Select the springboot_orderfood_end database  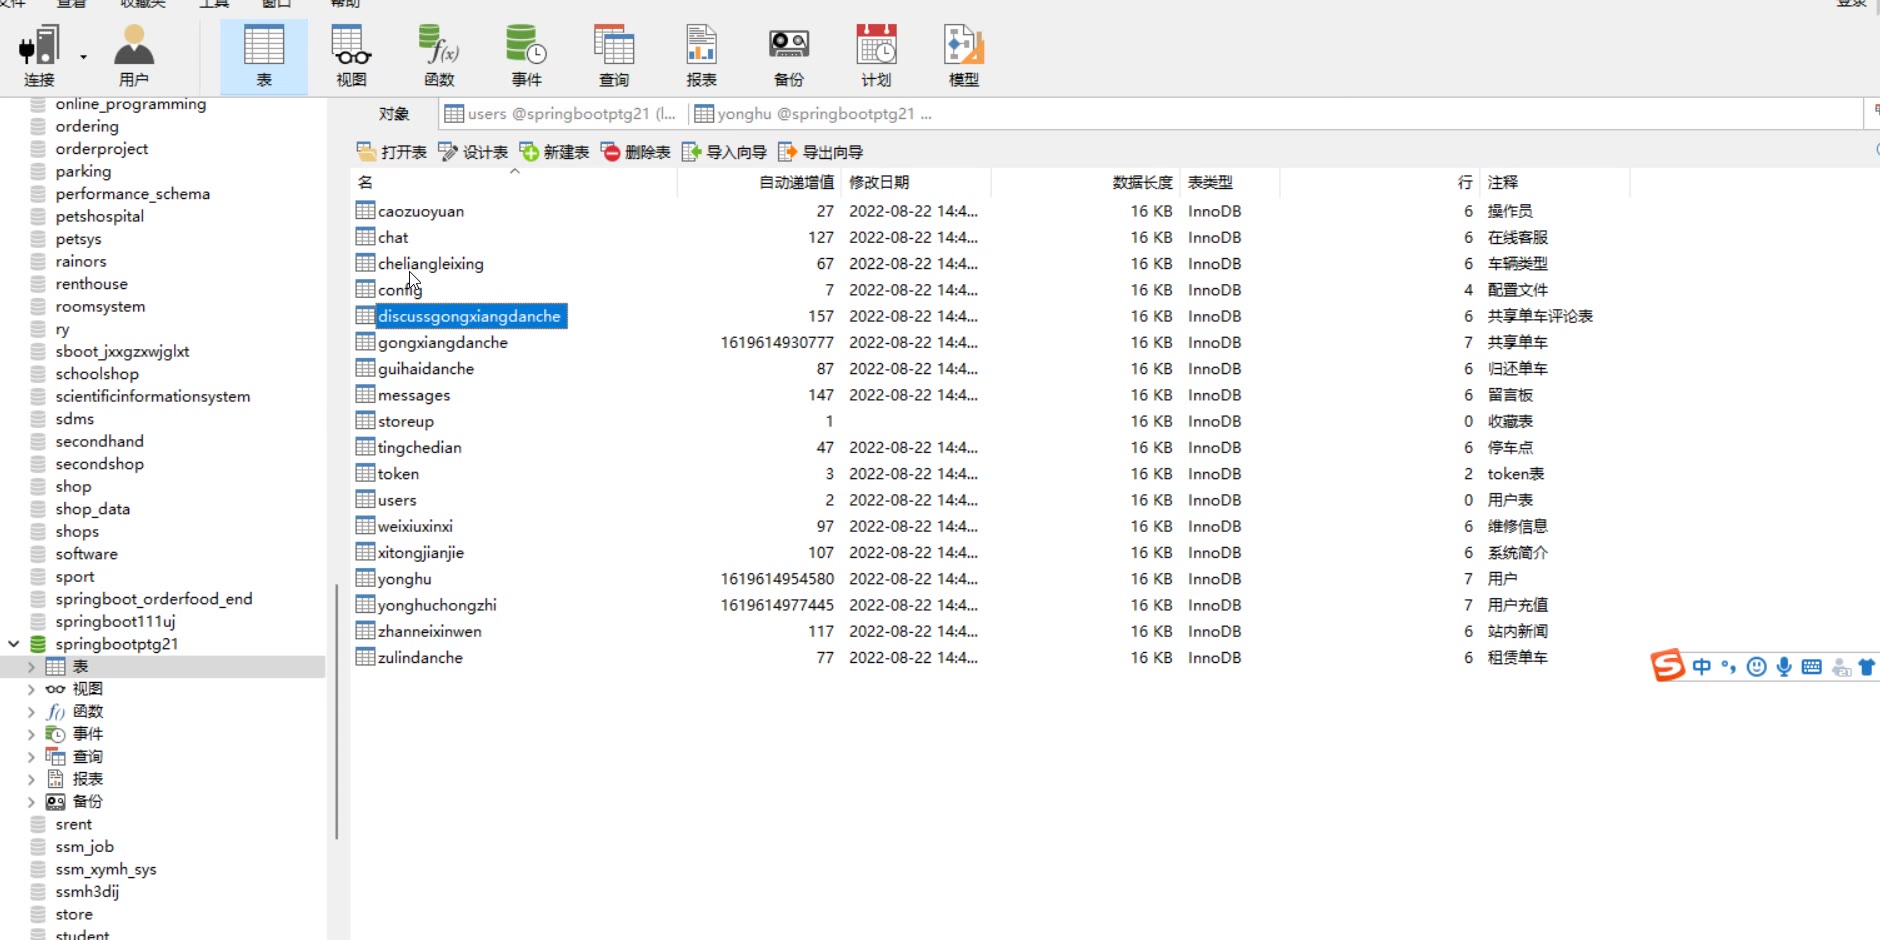154,599
